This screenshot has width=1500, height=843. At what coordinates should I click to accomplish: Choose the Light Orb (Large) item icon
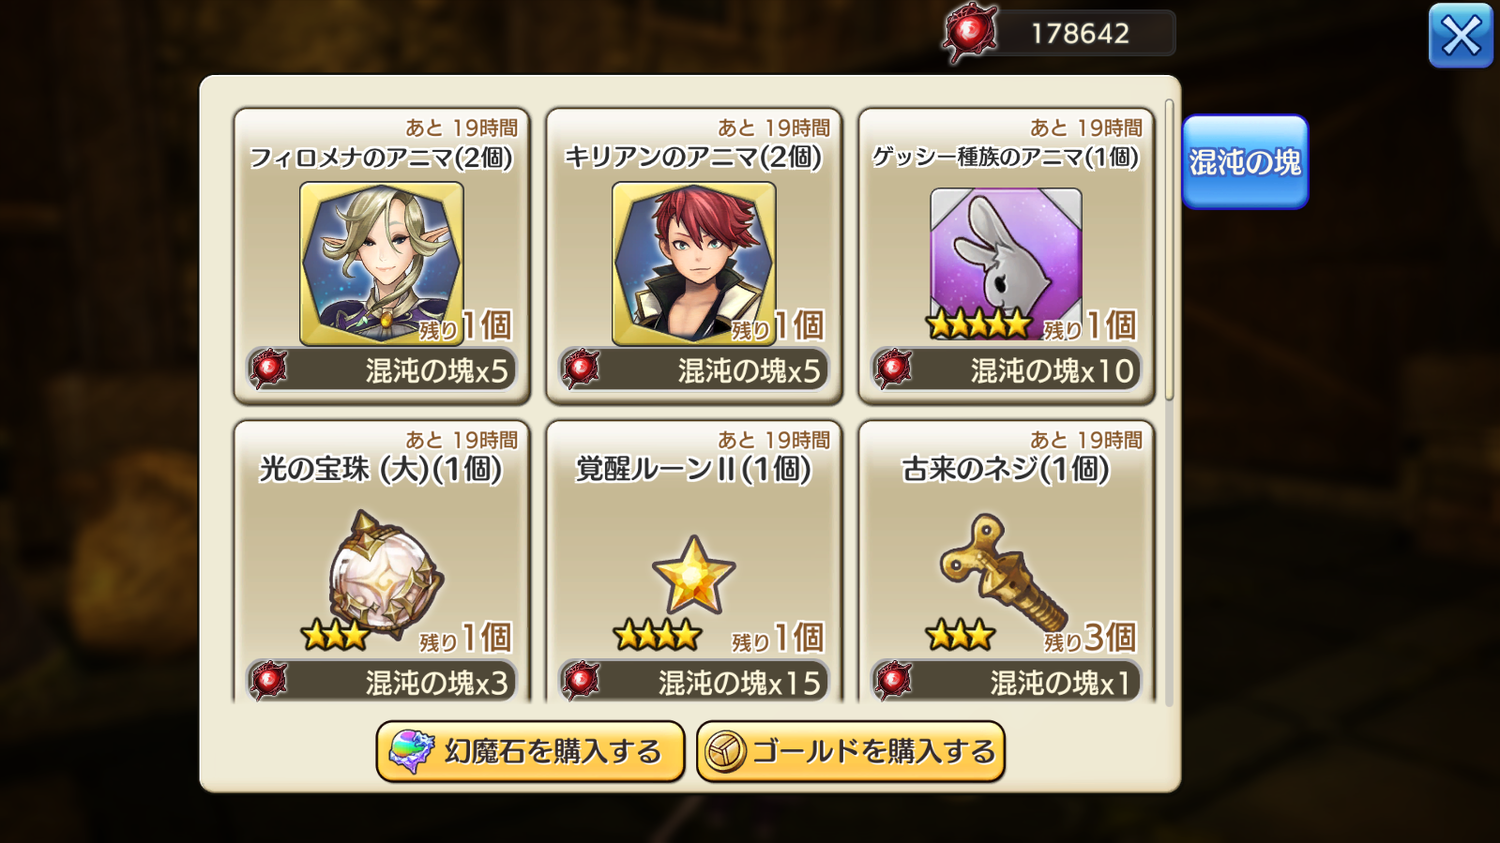tap(386, 574)
